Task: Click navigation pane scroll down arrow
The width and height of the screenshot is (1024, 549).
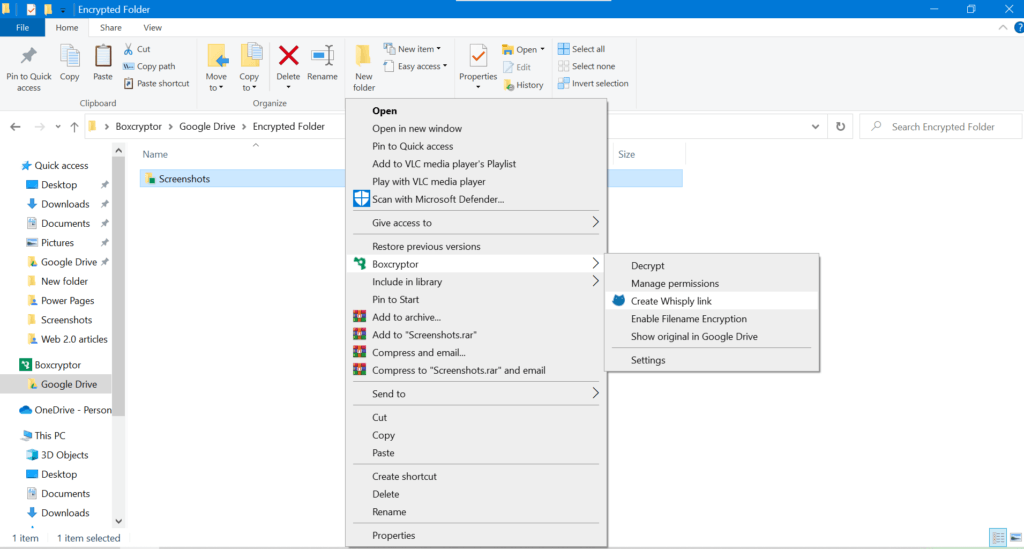Action: click(x=118, y=521)
